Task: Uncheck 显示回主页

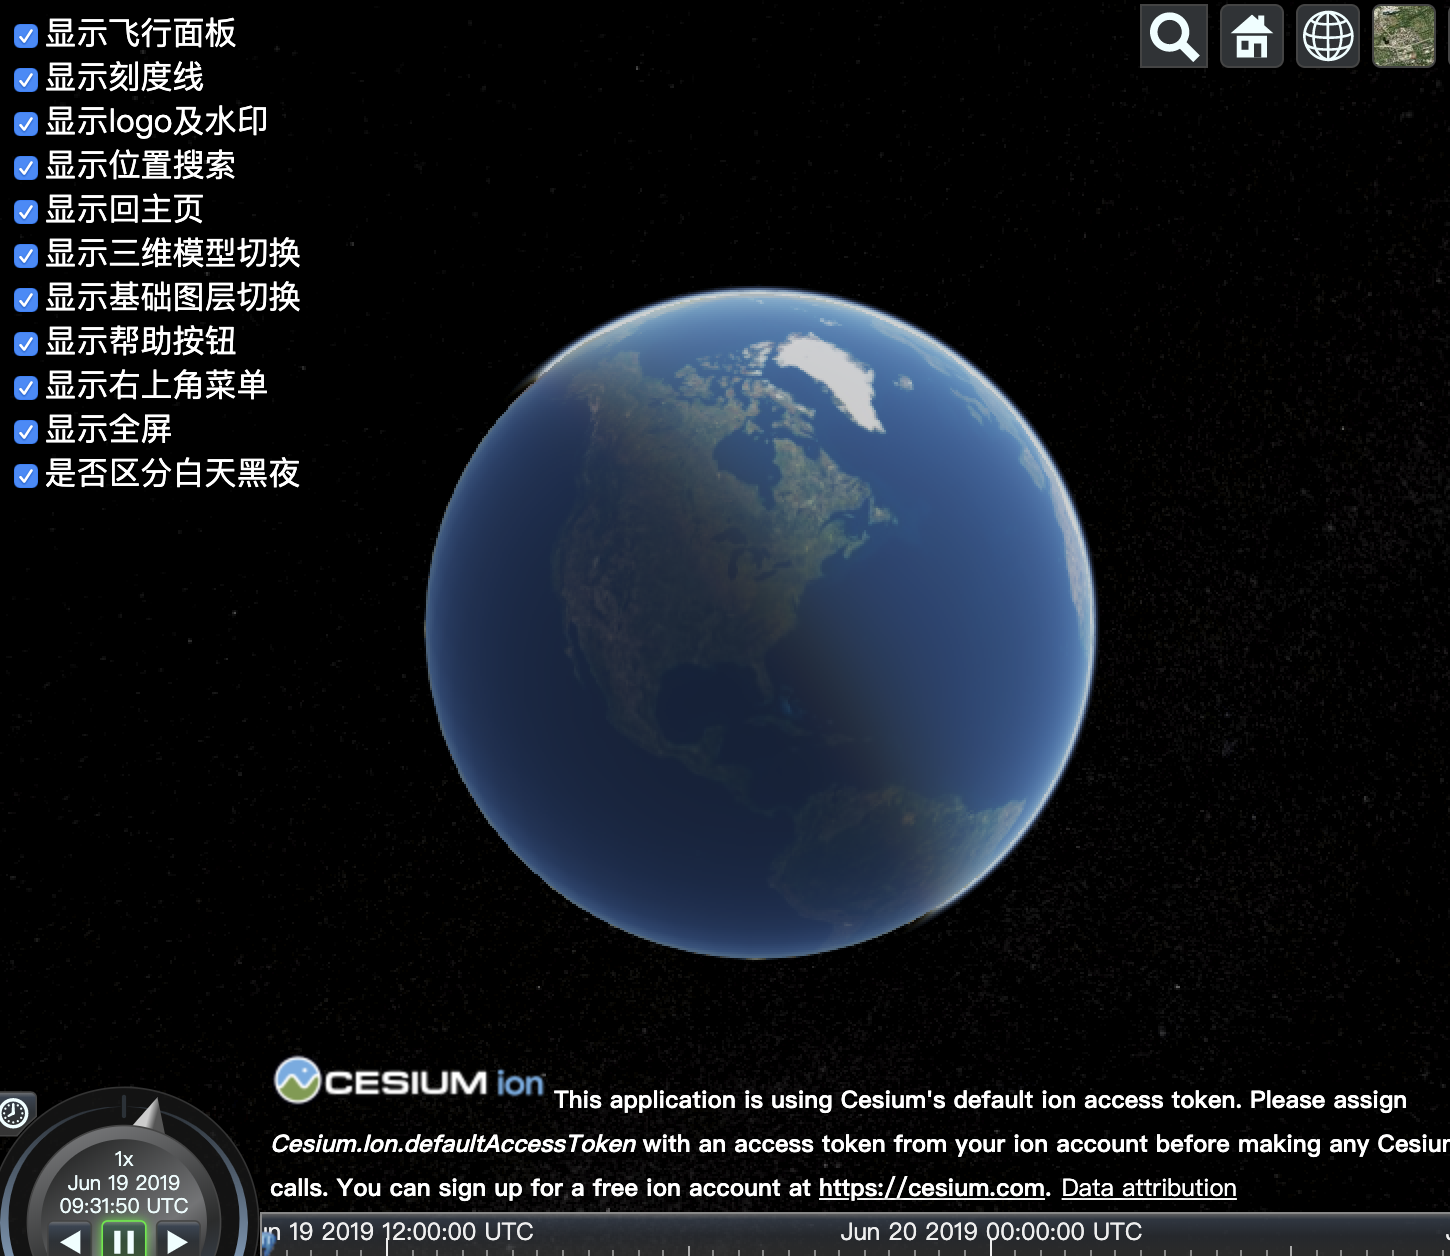Action: [24, 210]
